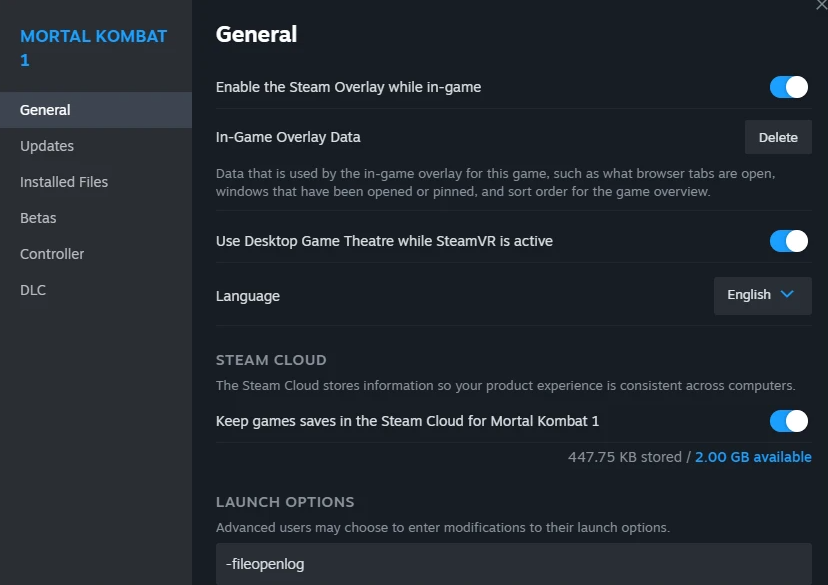
Task: Click the Language label
Action: [248, 296]
